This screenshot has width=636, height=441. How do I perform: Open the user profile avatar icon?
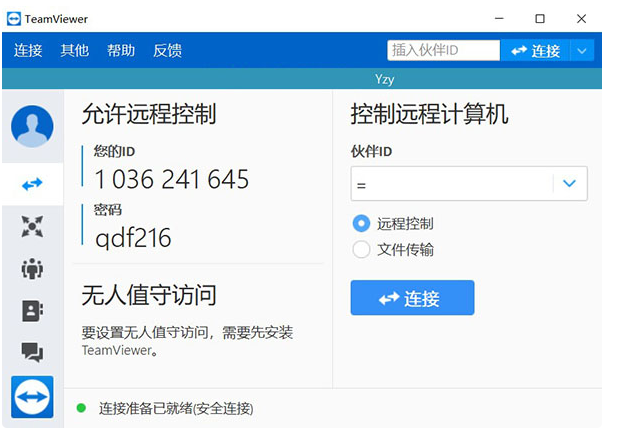point(32,126)
